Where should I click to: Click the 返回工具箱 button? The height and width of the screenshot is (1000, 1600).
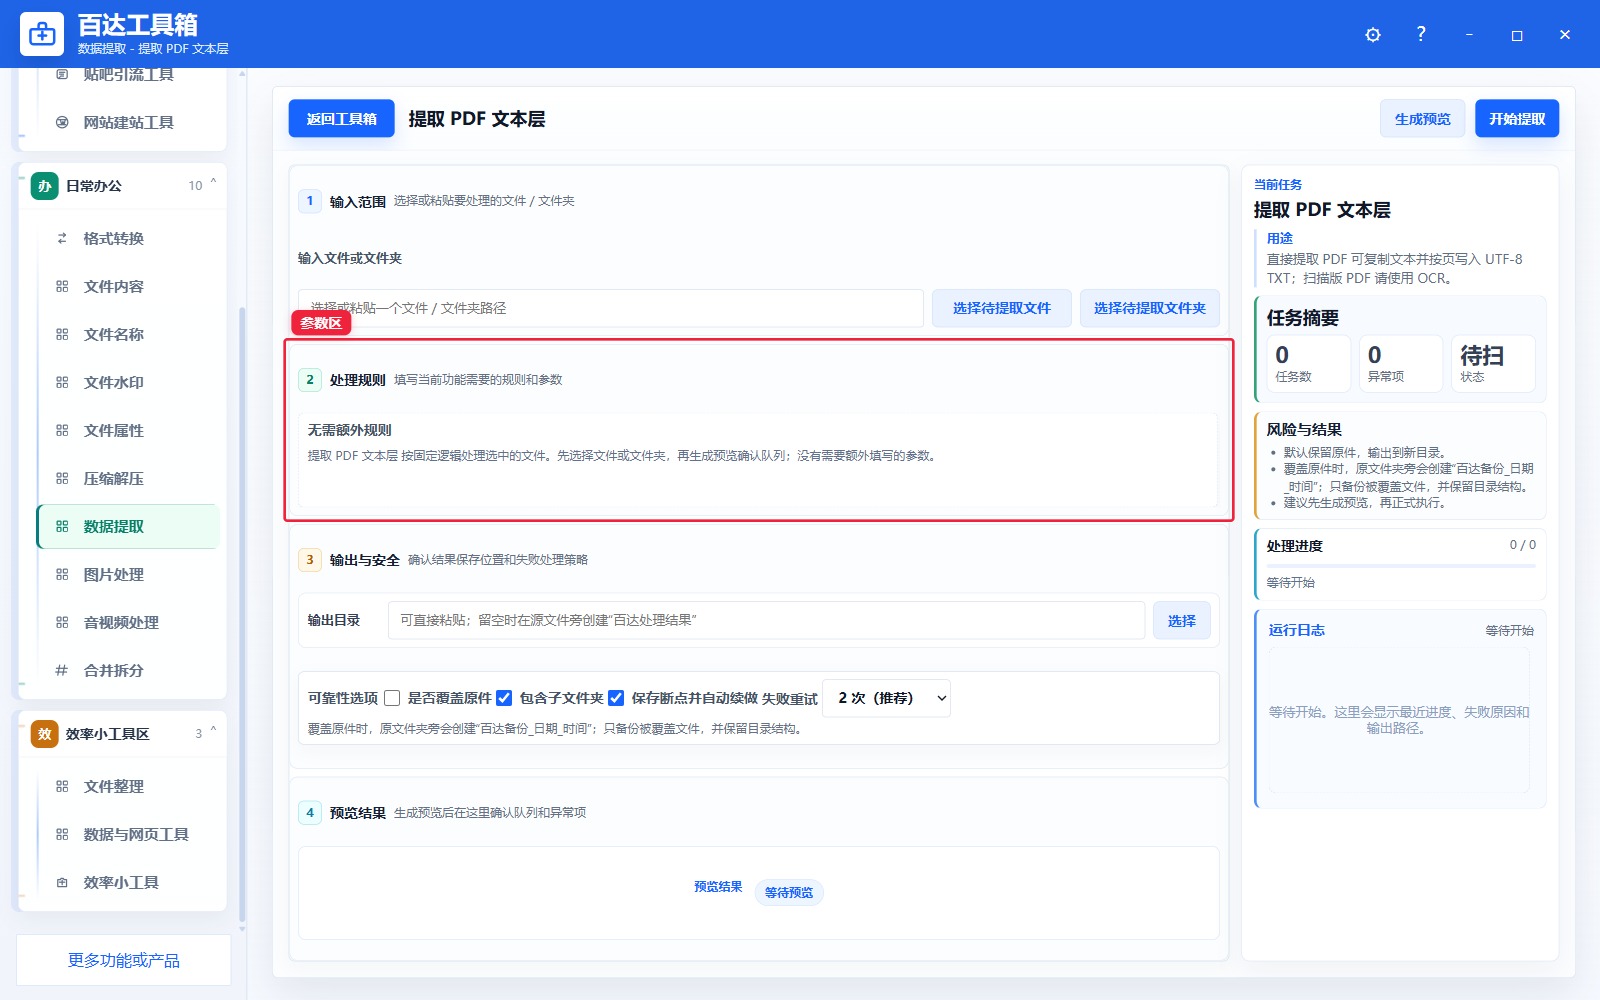341,119
